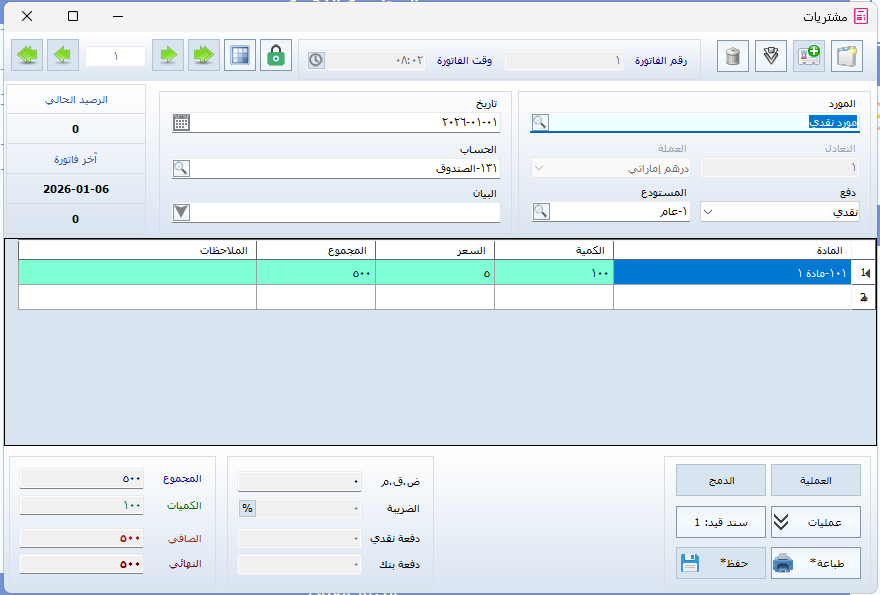Click the الدمج button
The height and width of the screenshot is (595, 880).
[721, 480]
